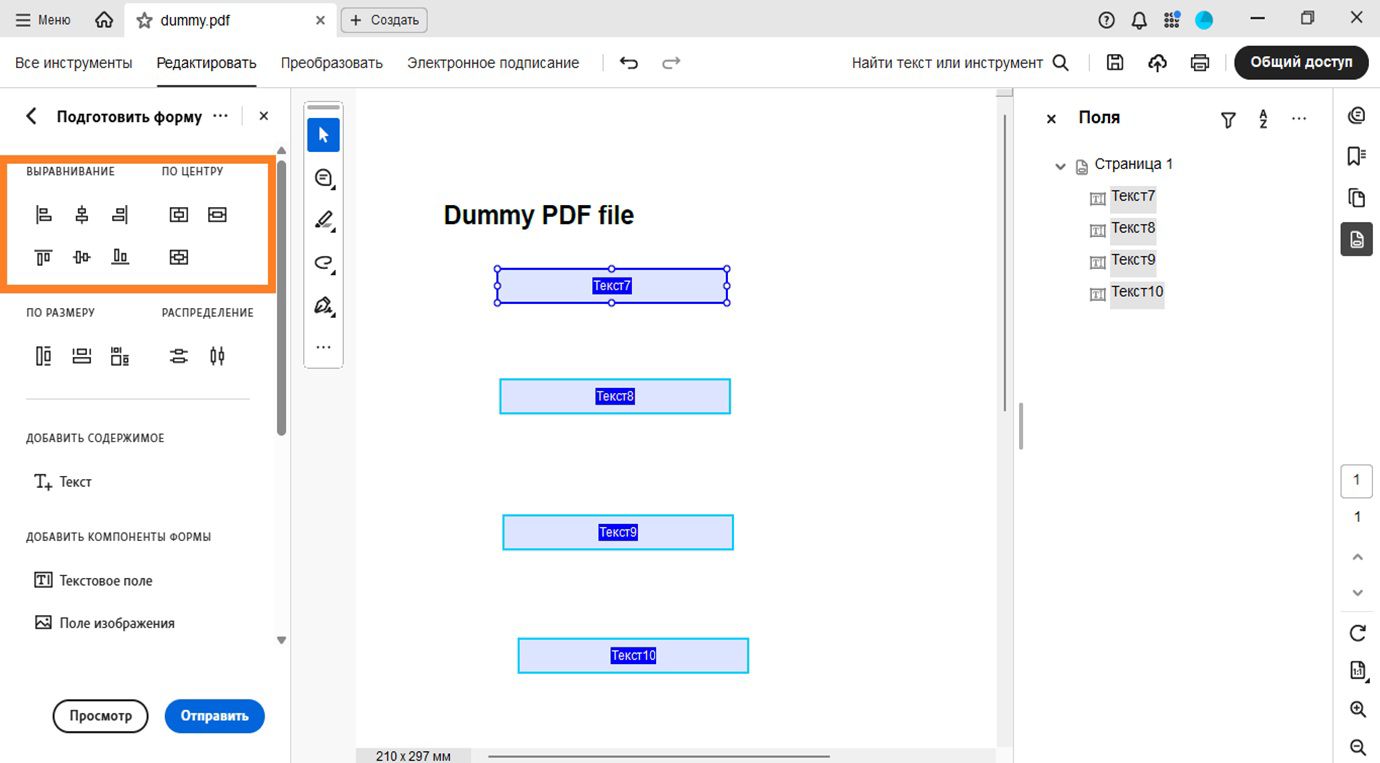Image resolution: width=1380 pixels, height=763 pixels.
Task: Match the height of selected fields
Action: pos(43,356)
